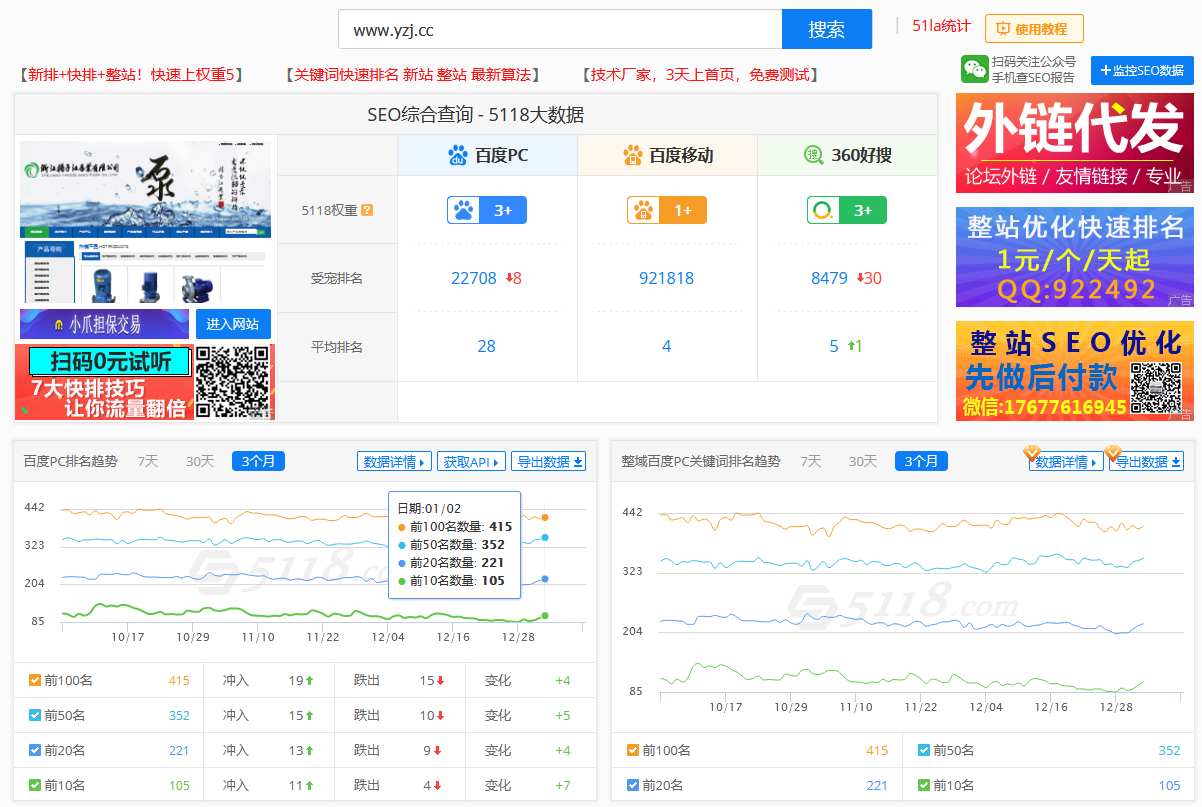1202x807 pixels.
Task: Click the blue 搜索 search button
Action: point(827,29)
